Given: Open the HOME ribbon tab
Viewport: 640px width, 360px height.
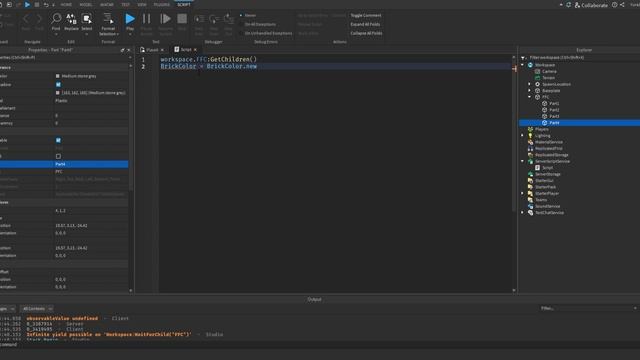Looking at the screenshot, I should 66,4.
